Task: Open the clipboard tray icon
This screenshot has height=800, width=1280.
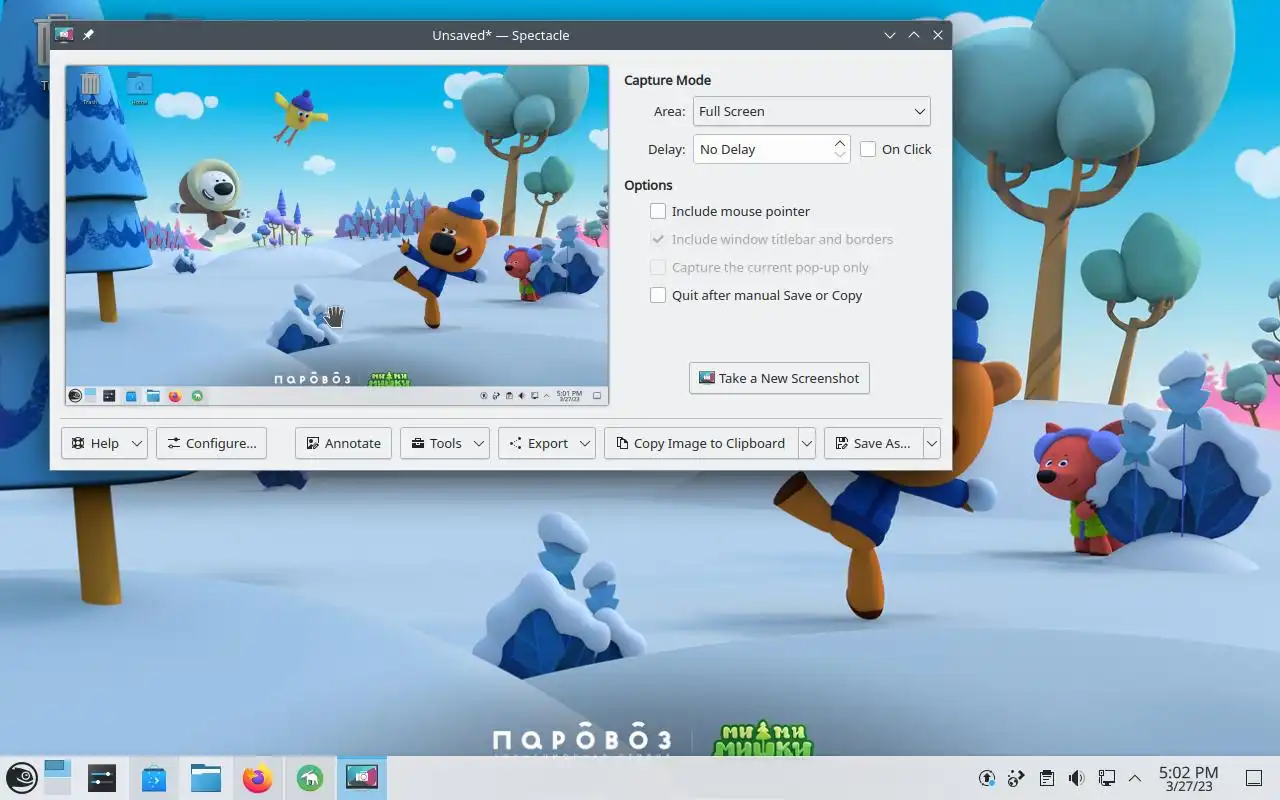Action: [x=1047, y=778]
